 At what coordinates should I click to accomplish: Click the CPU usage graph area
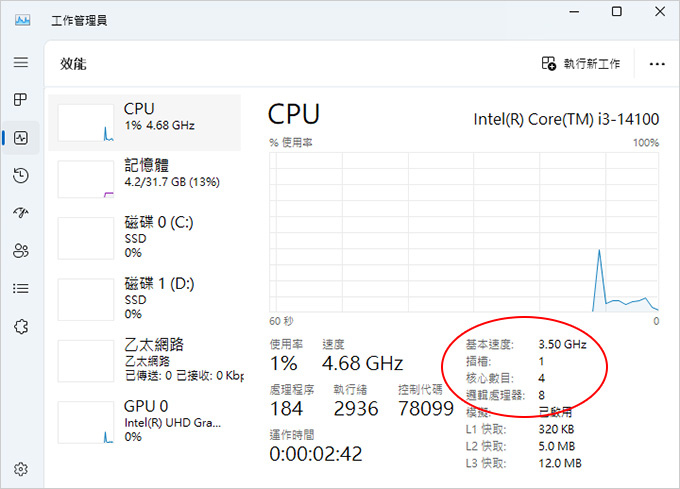click(464, 232)
